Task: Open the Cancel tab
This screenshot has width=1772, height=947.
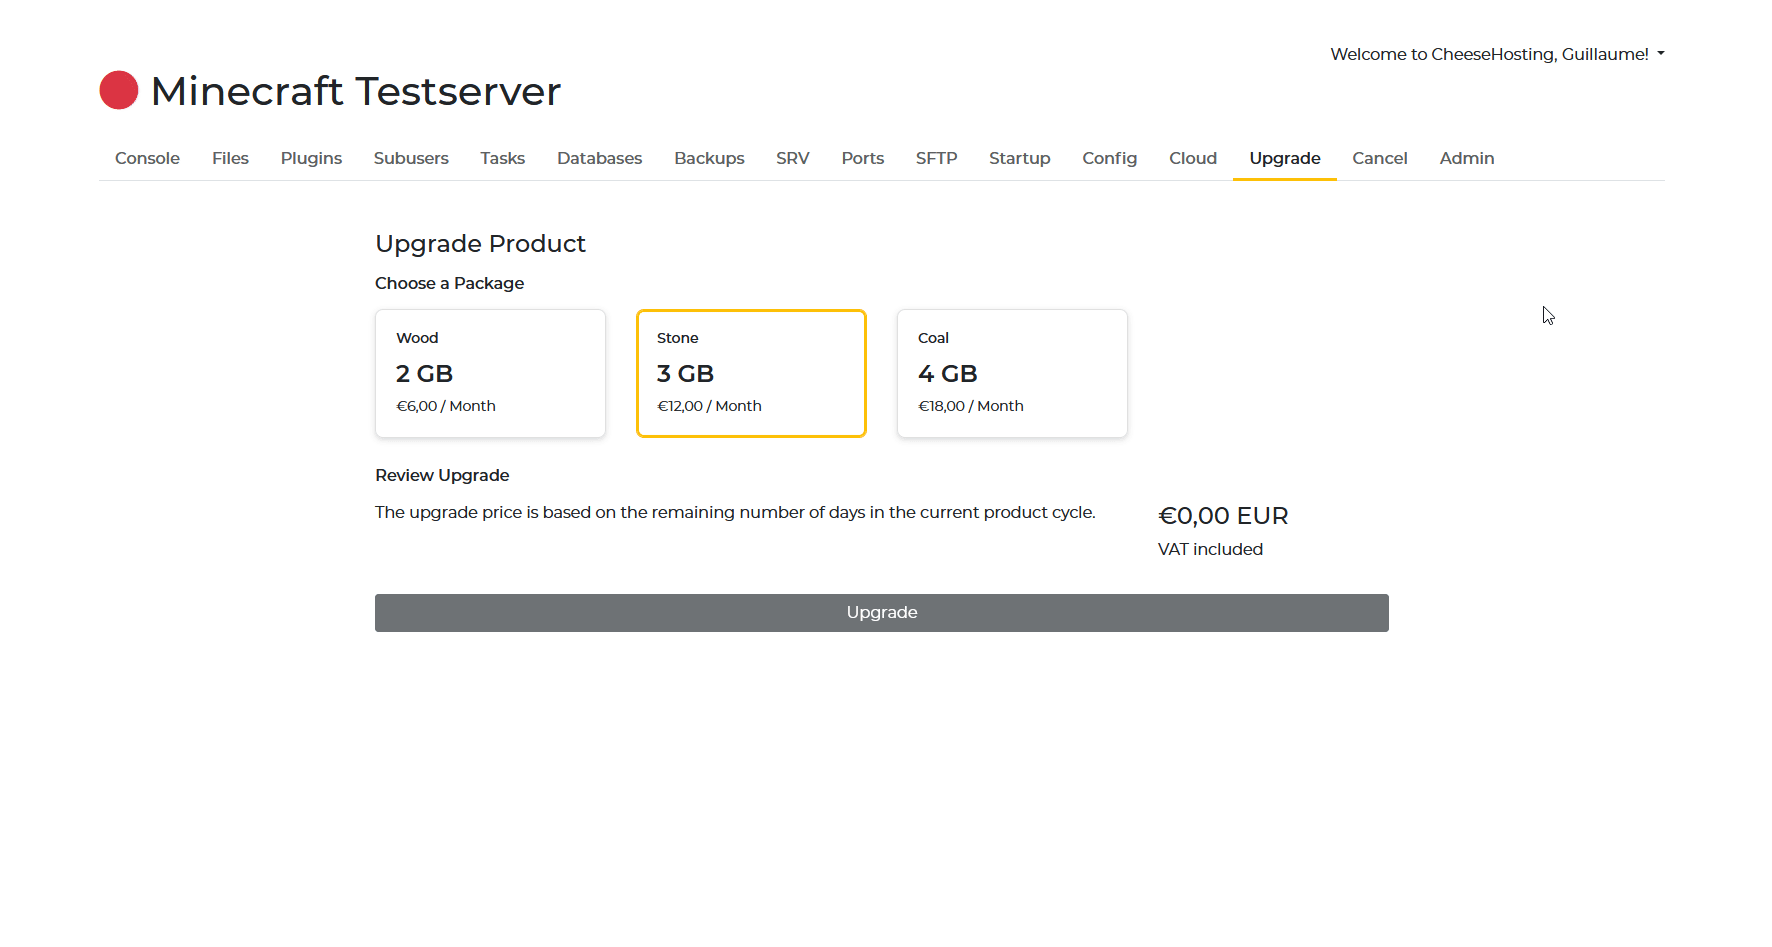Action: coord(1379,158)
